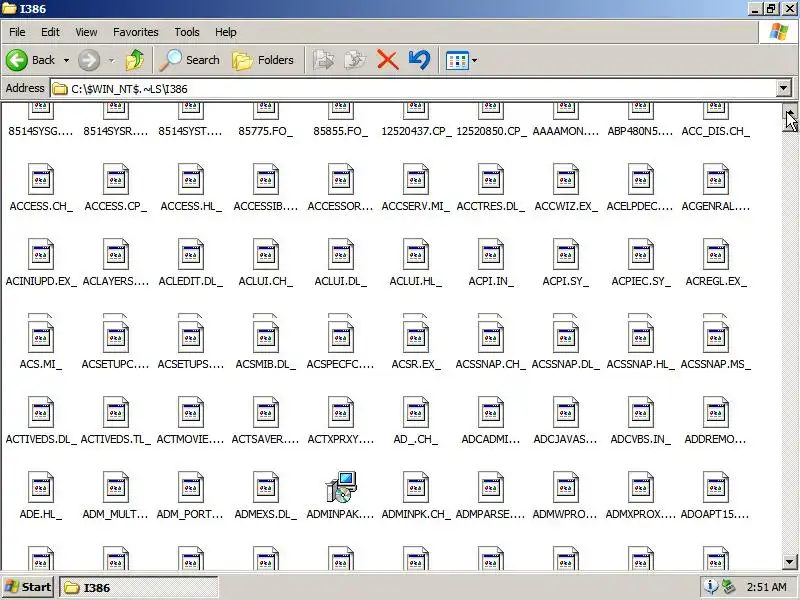
Task: Click the blue Undo arrow icon
Action: 419,60
